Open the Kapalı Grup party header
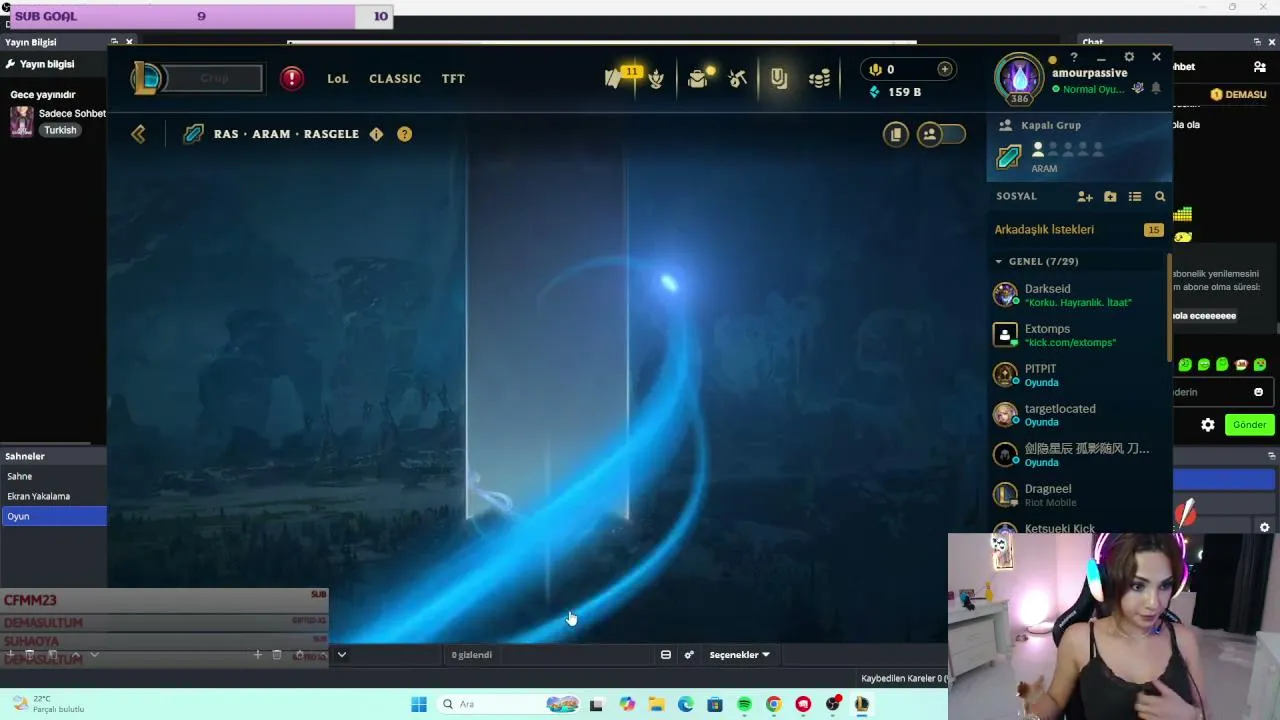Screen dimensions: 1280x720 pos(1051,125)
